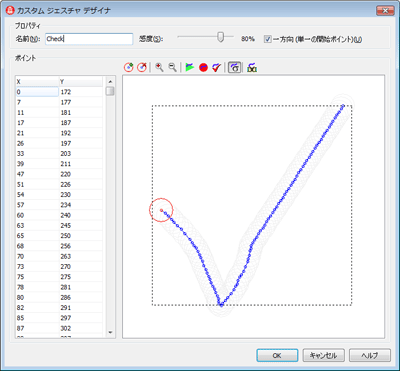Open help with the ヘルプ button
Image resolution: width=400 pixels, height=371 pixels.
click(369, 355)
